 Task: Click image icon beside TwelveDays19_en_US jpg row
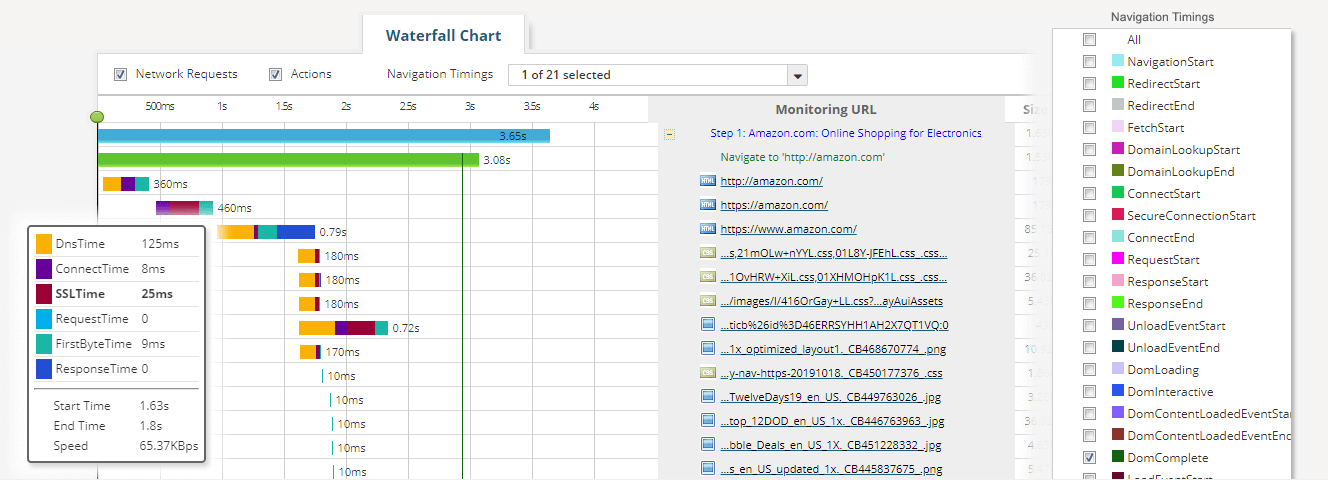[708, 397]
